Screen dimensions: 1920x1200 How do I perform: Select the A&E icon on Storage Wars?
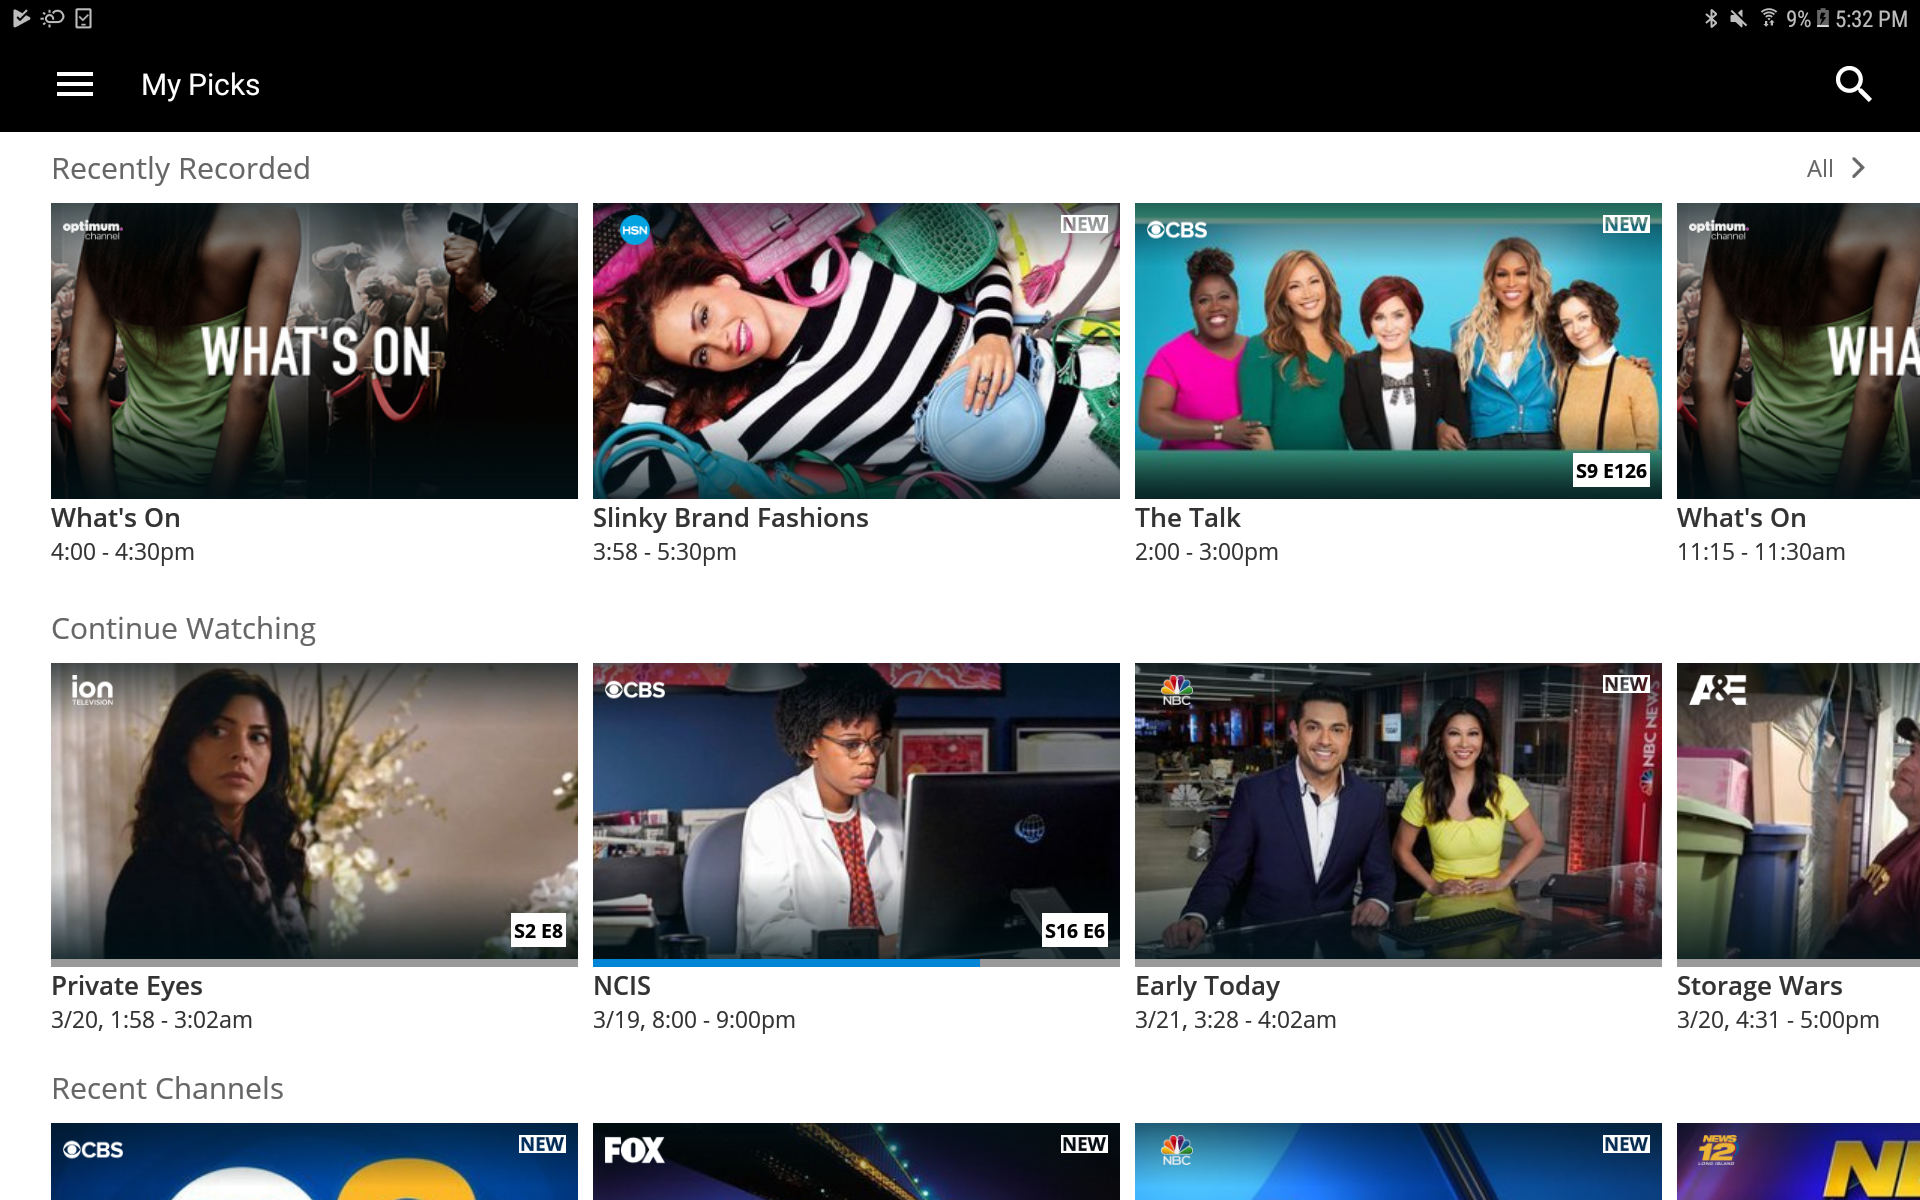1718,691
